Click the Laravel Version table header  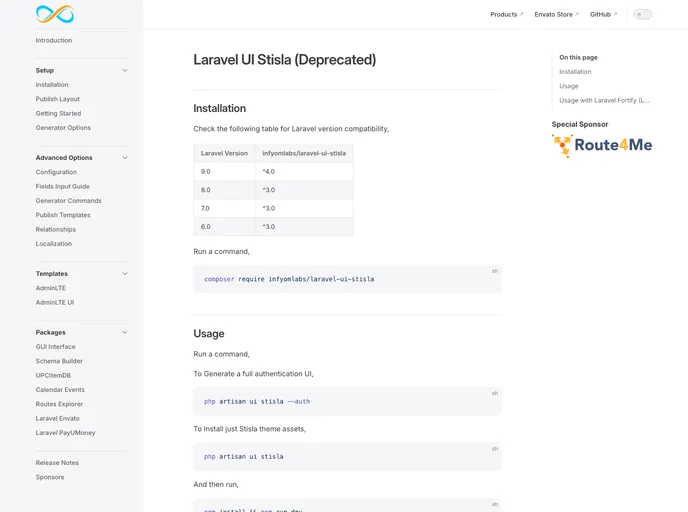224,153
